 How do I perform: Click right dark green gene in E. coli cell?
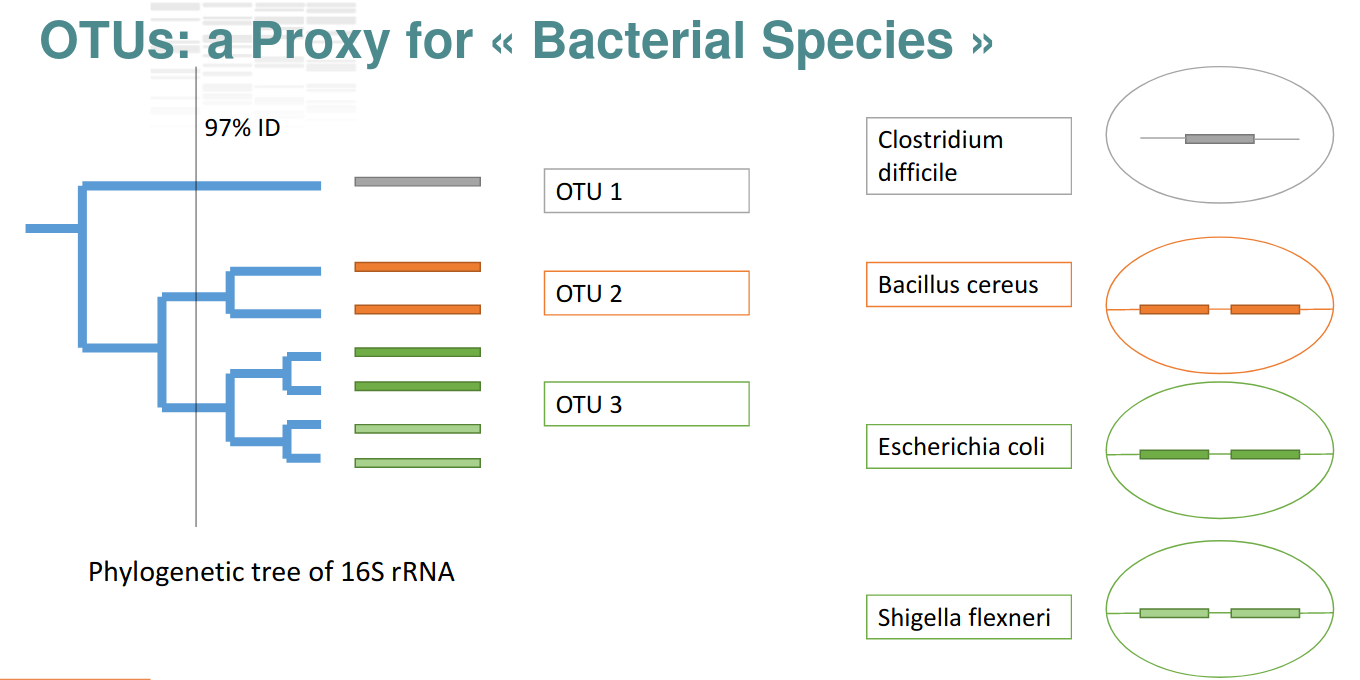[x=1265, y=455]
